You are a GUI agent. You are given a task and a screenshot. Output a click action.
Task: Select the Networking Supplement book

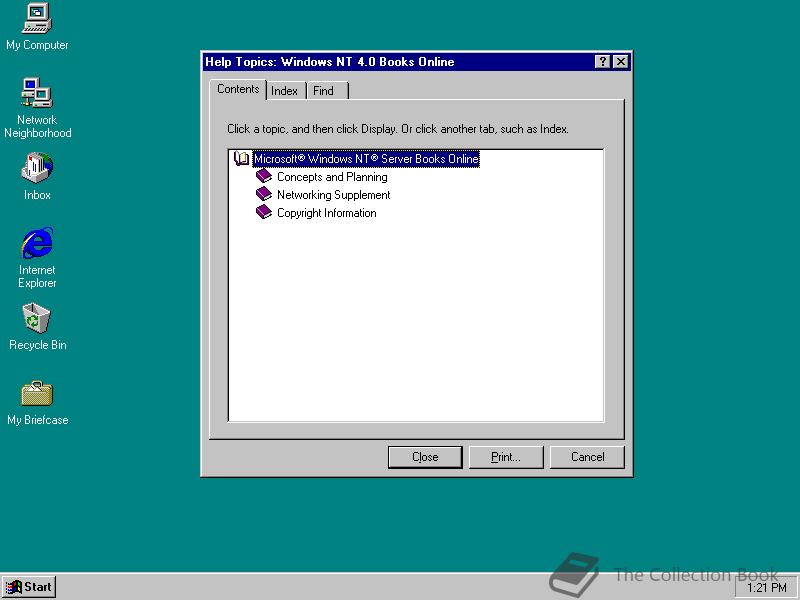[x=334, y=195]
